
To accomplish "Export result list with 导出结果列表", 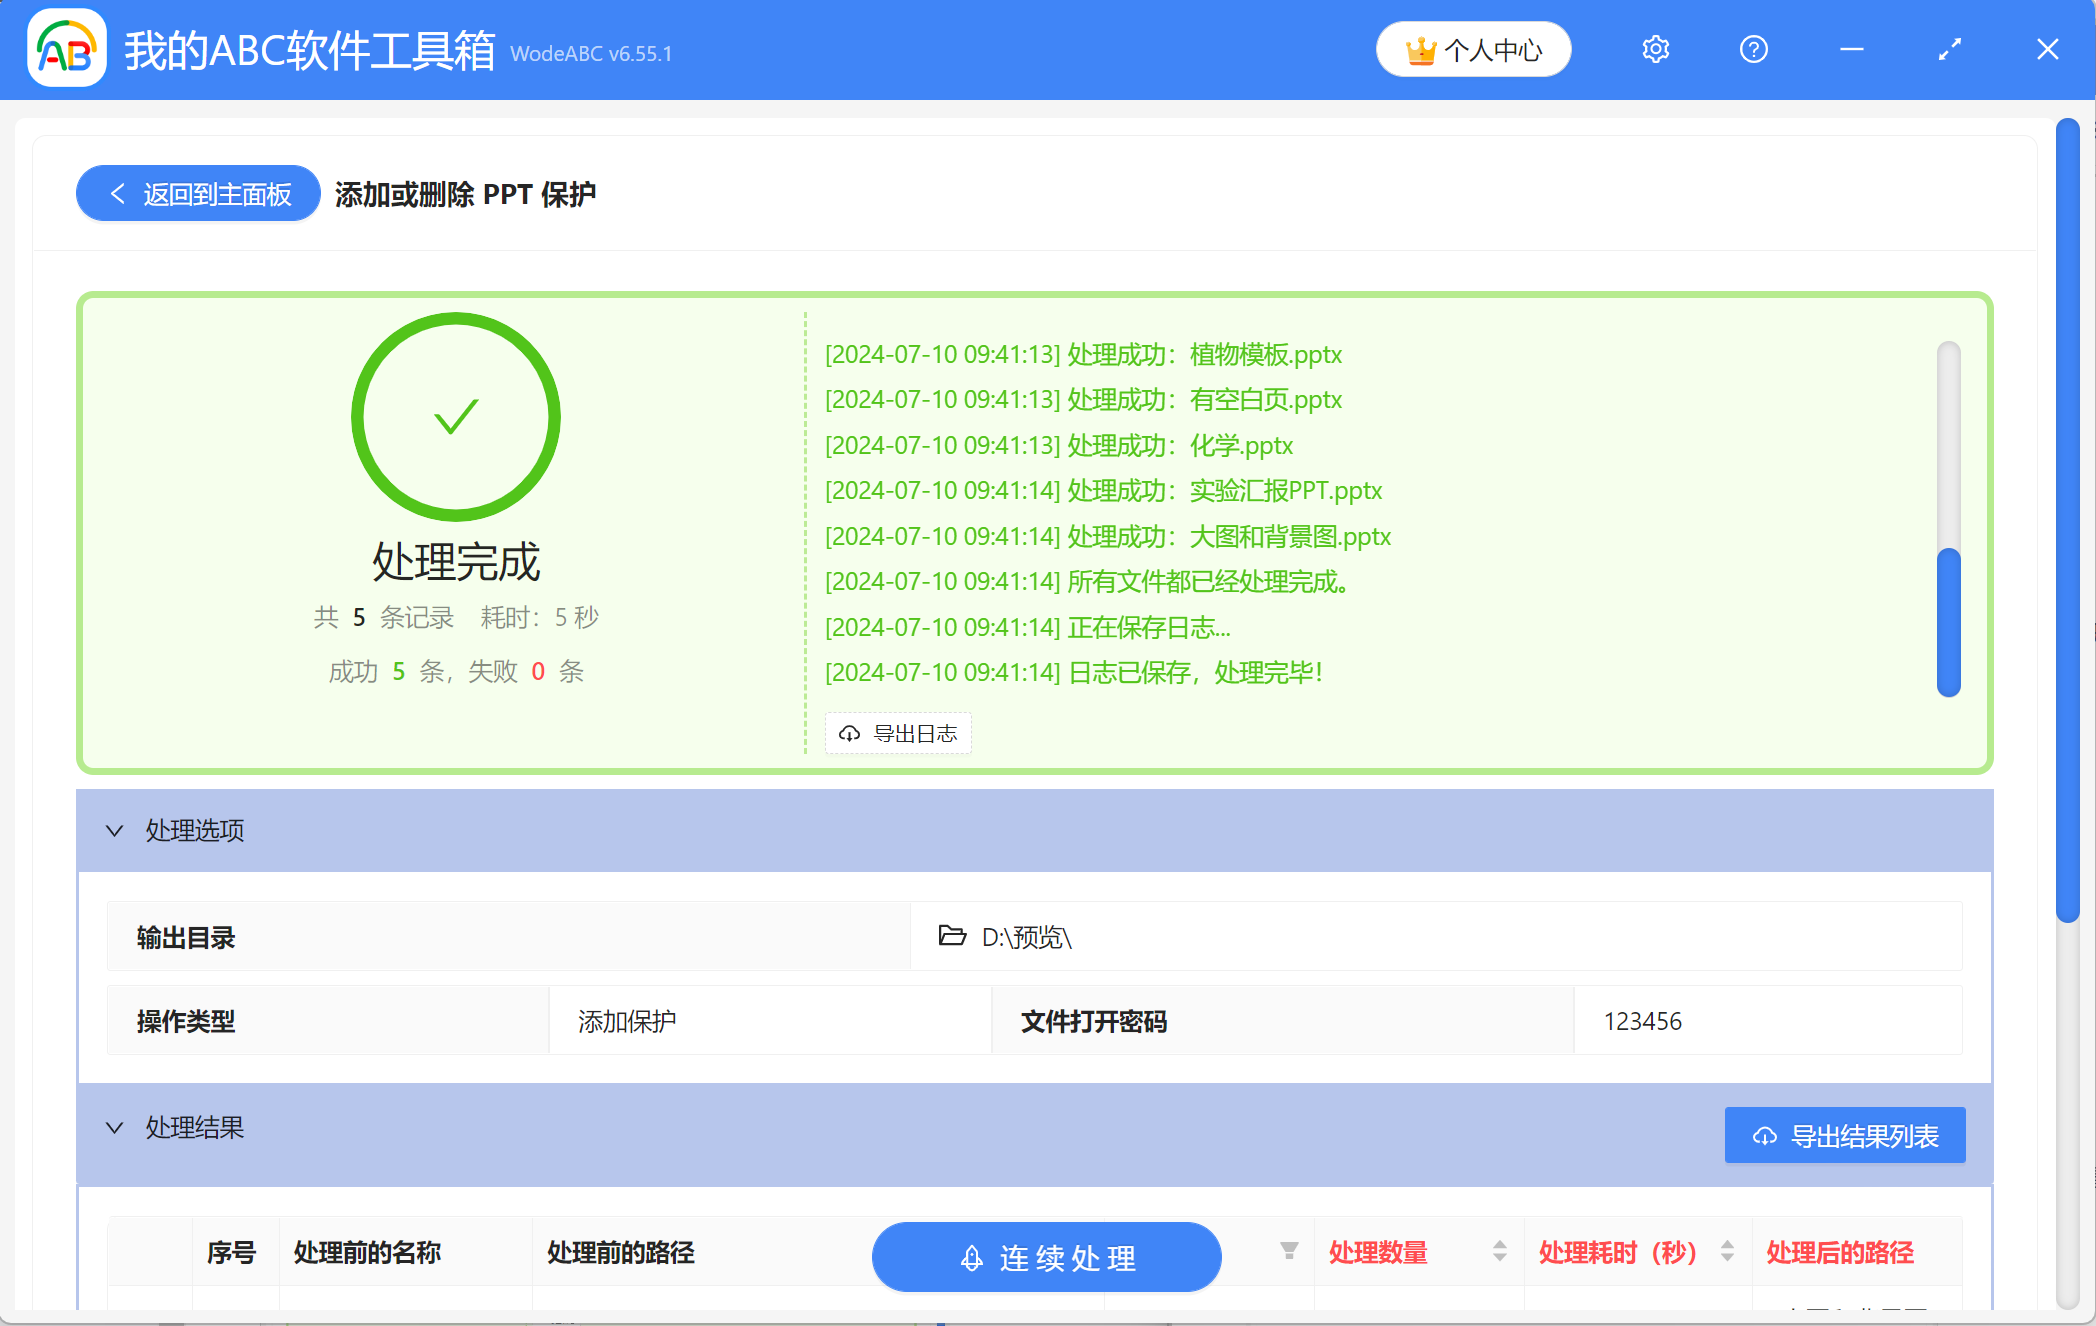I will coord(1844,1135).
